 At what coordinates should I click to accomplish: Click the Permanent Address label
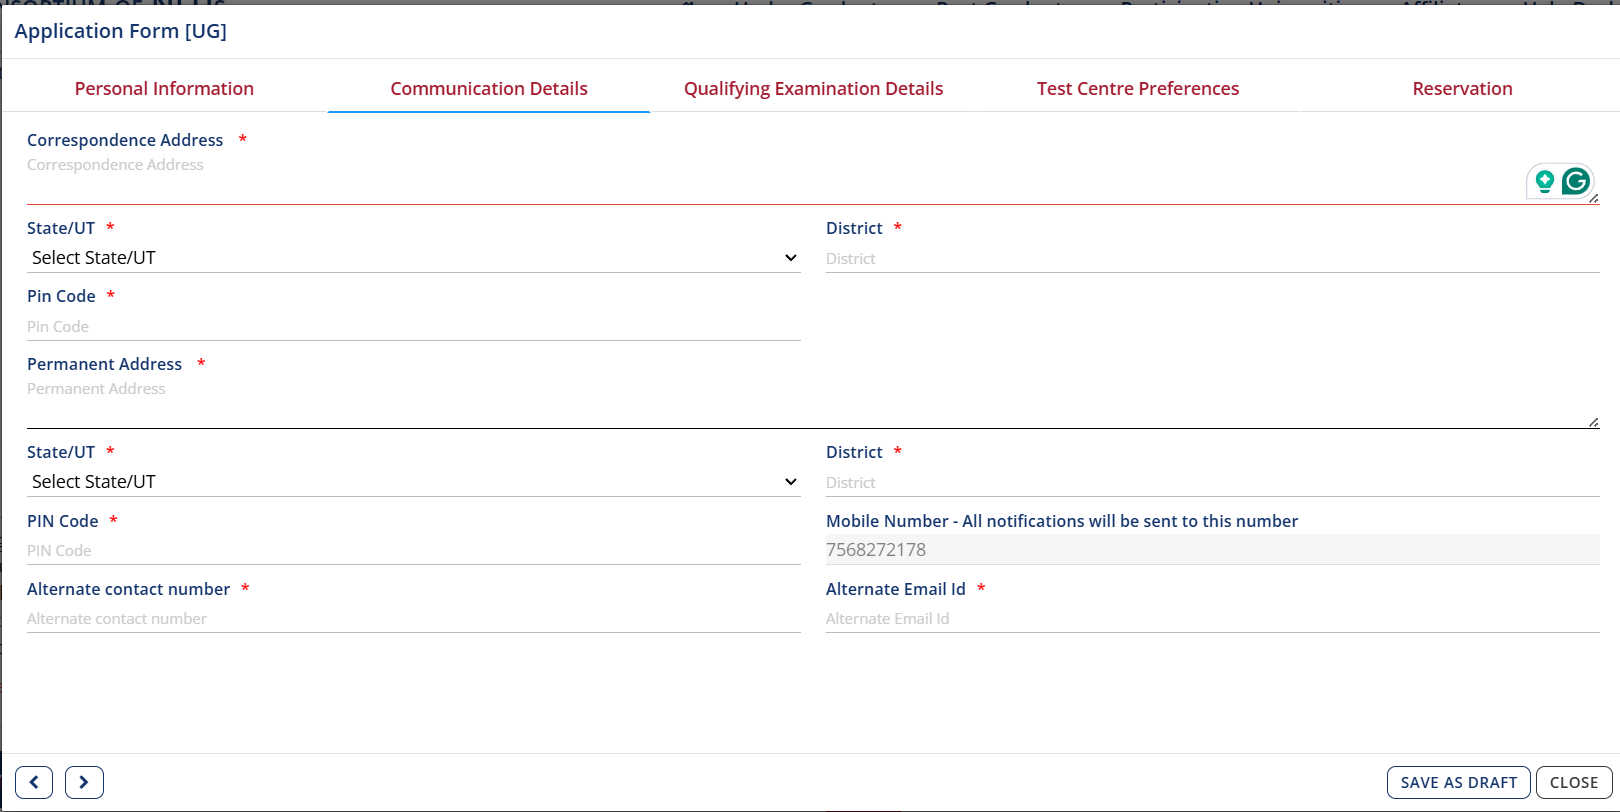pyautogui.click(x=104, y=364)
